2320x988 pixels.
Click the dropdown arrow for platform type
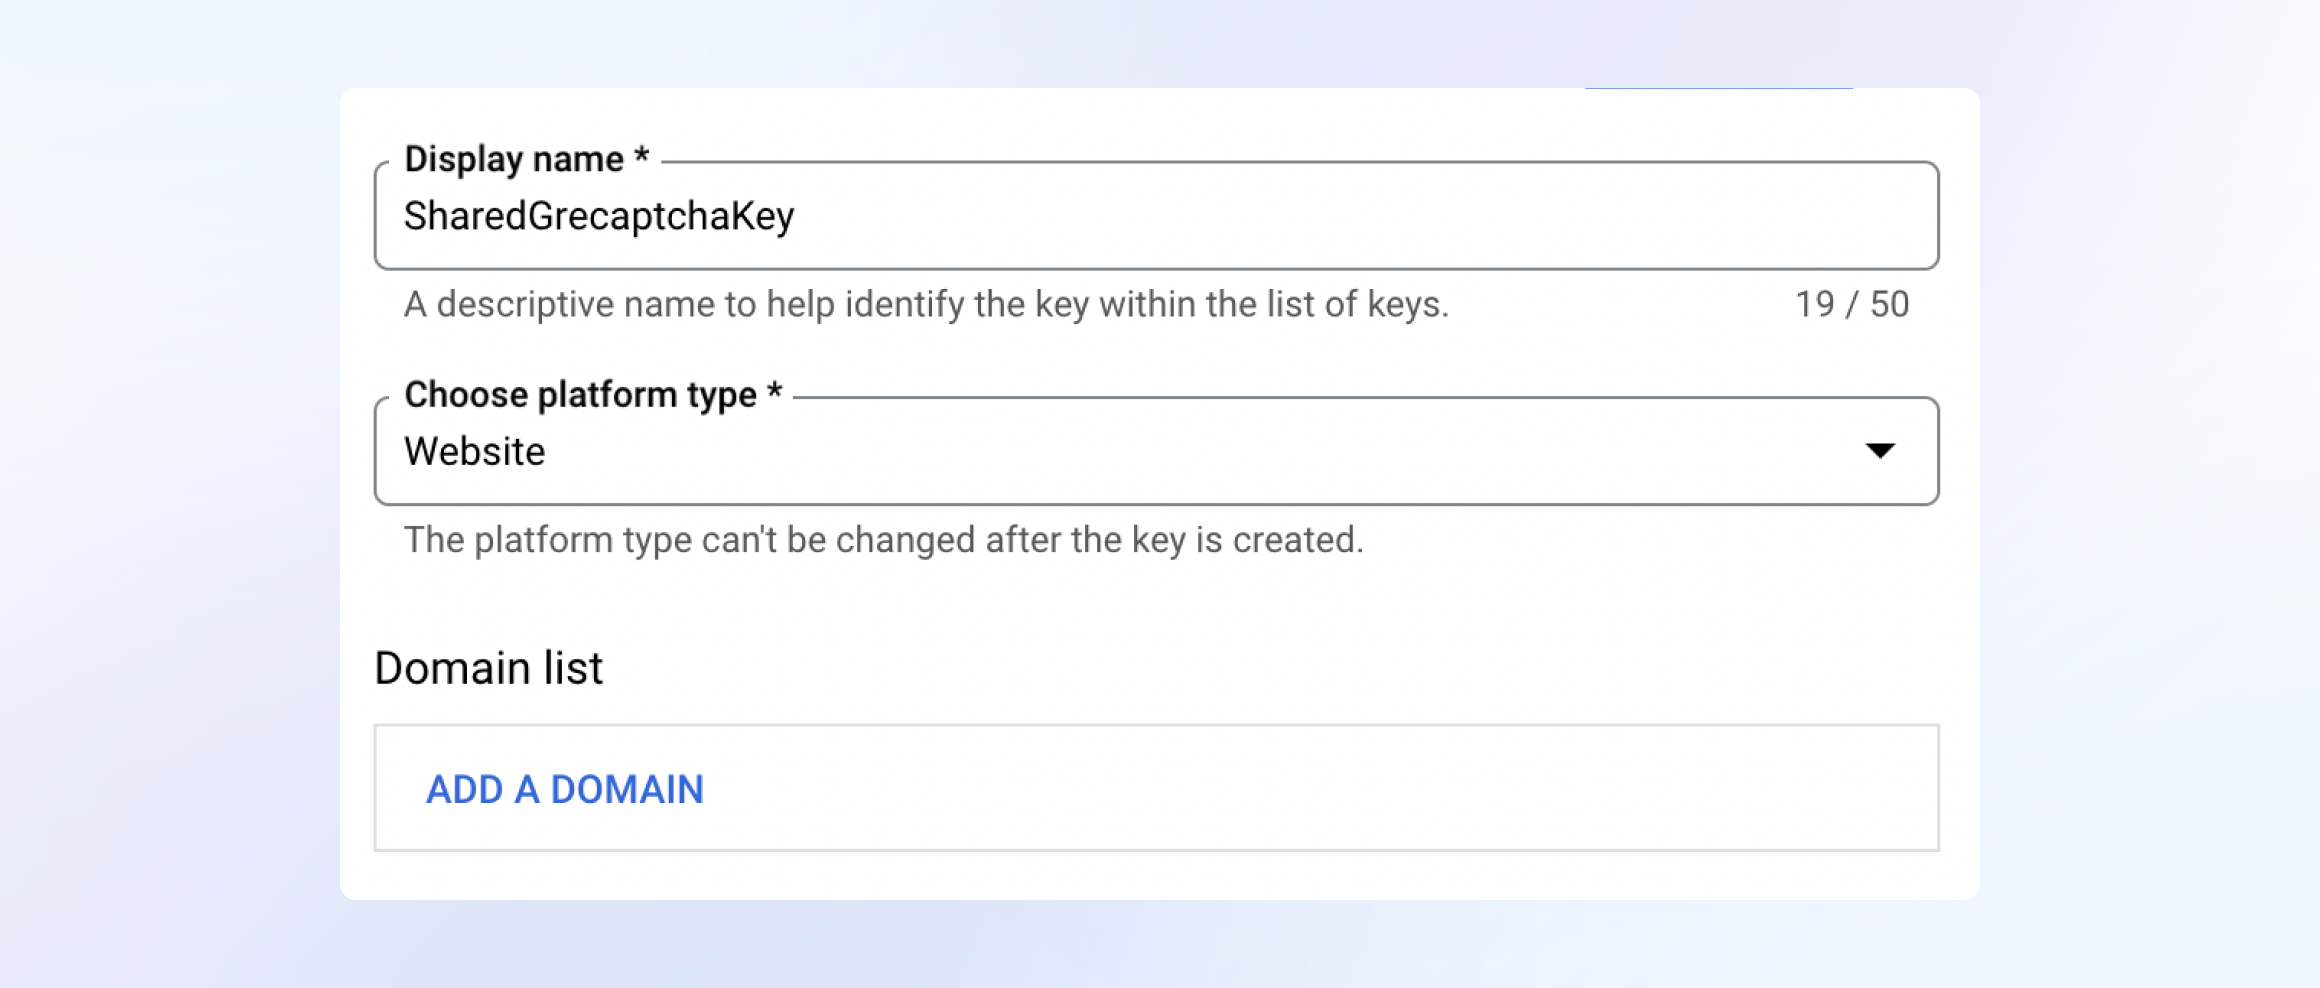pos(1880,451)
